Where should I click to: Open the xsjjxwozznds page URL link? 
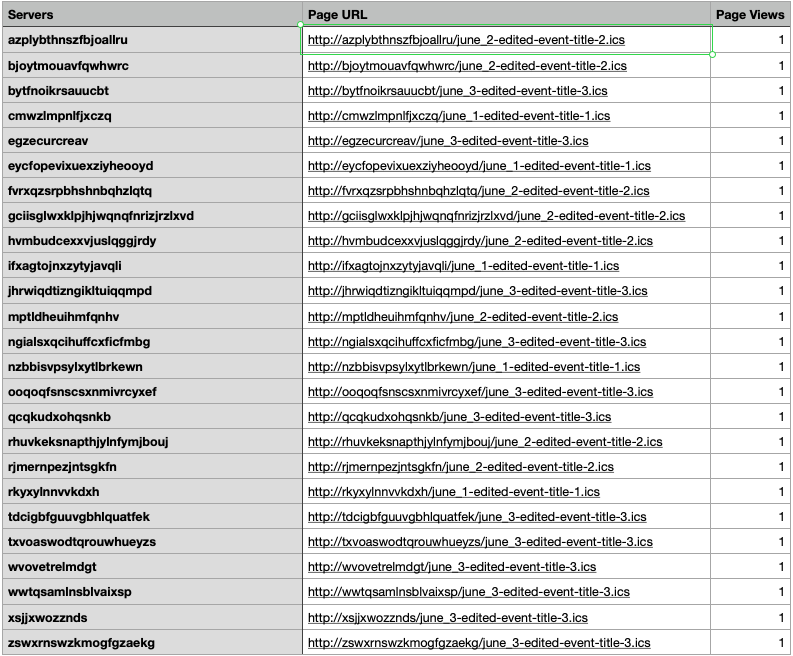448,617
